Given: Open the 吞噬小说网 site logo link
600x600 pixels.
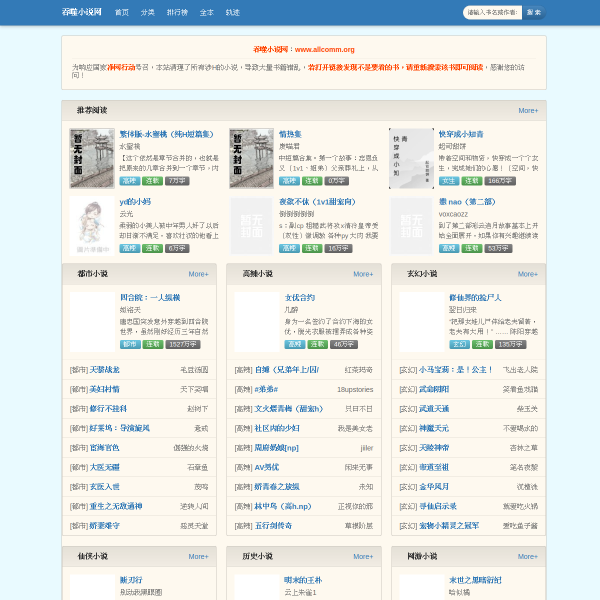Looking at the screenshot, I should click(82, 12).
